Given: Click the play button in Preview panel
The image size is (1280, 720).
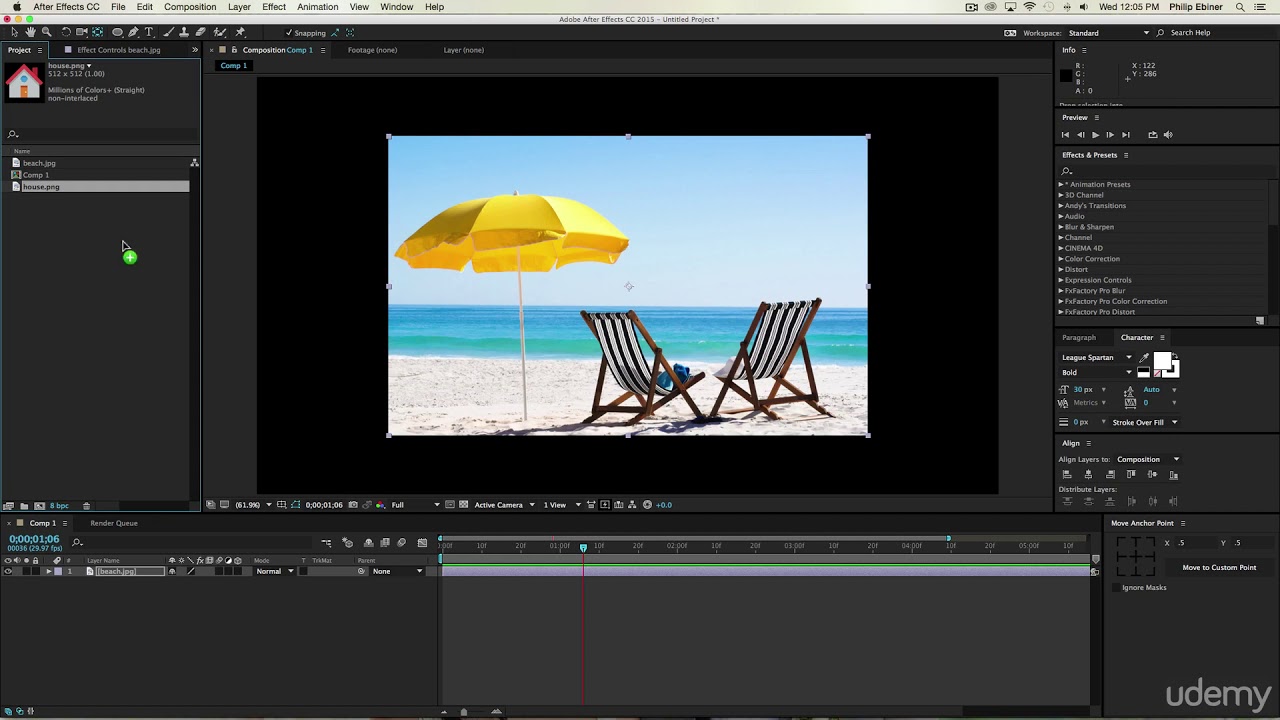Looking at the screenshot, I should pyautogui.click(x=1095, y=135).
